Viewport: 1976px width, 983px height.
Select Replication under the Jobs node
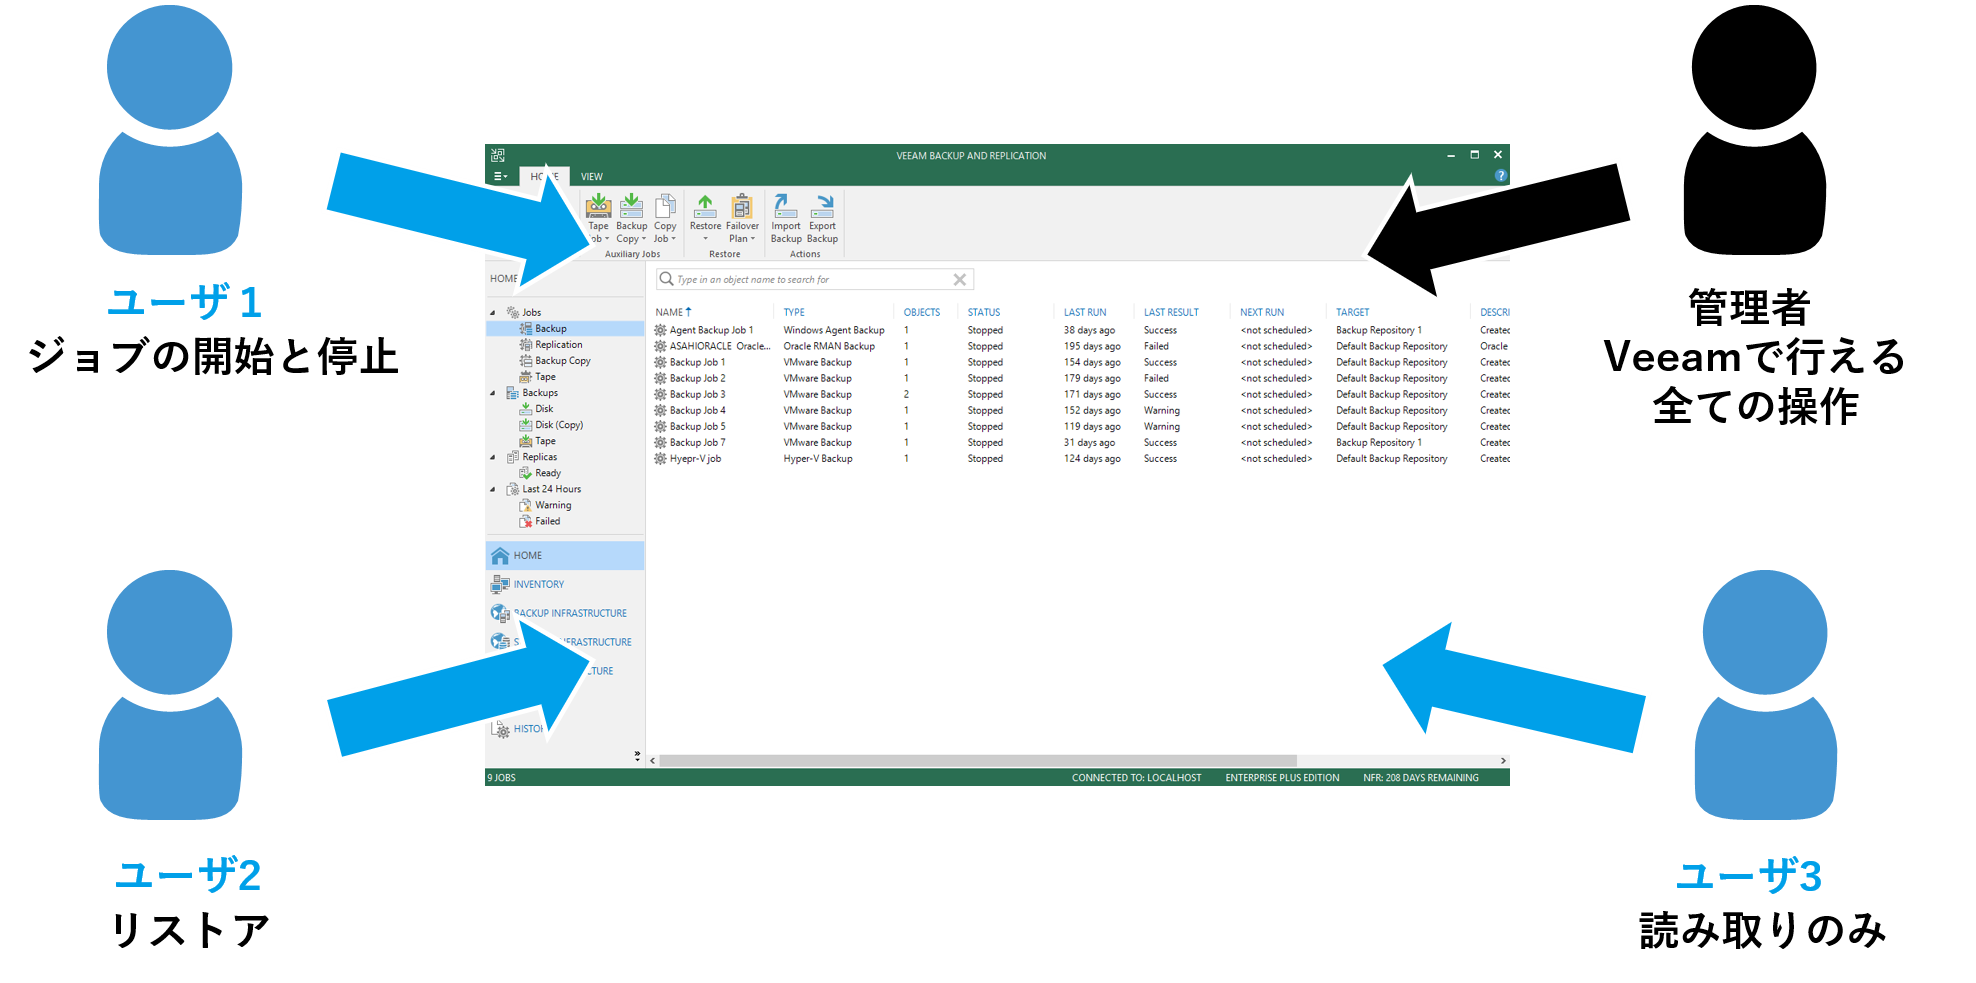558,345
